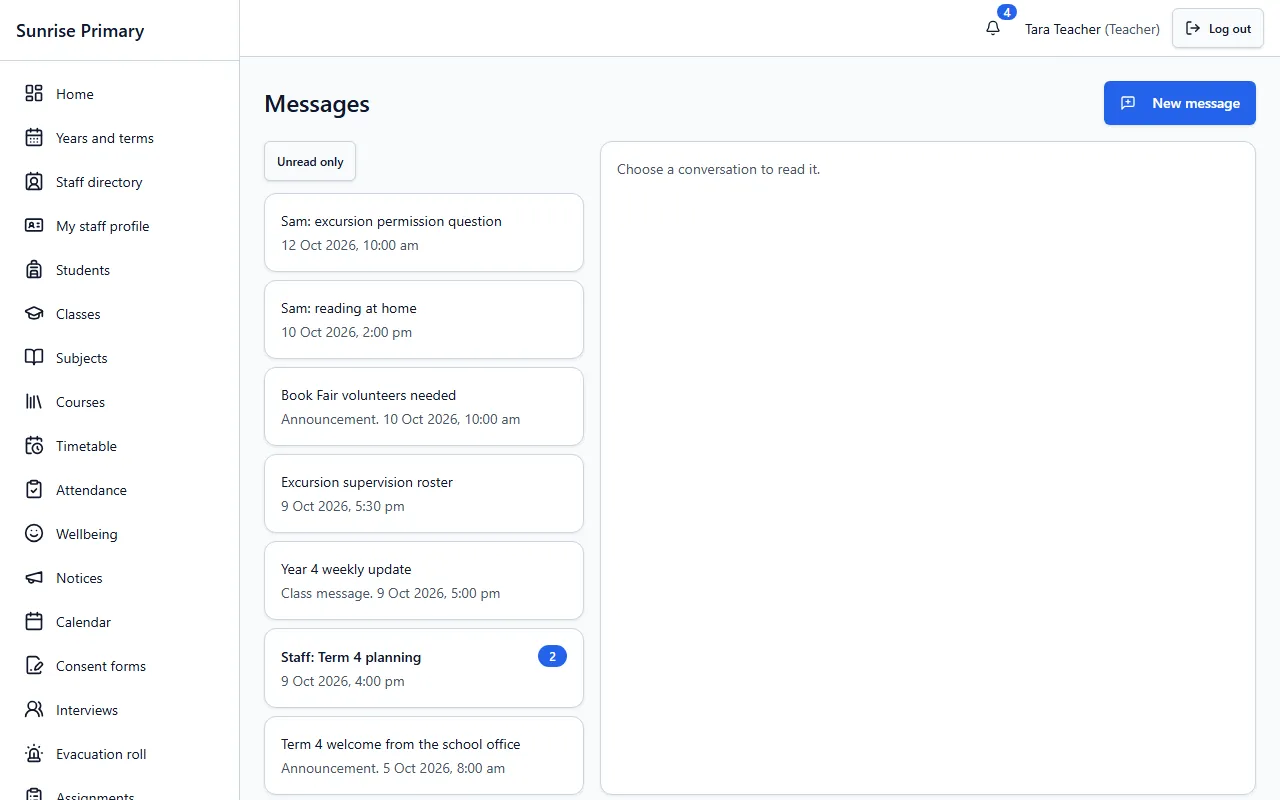This screenshot has height=800, width=1280.
Task: Click the Interviews people icon
Action: click(x=34, y=710)
